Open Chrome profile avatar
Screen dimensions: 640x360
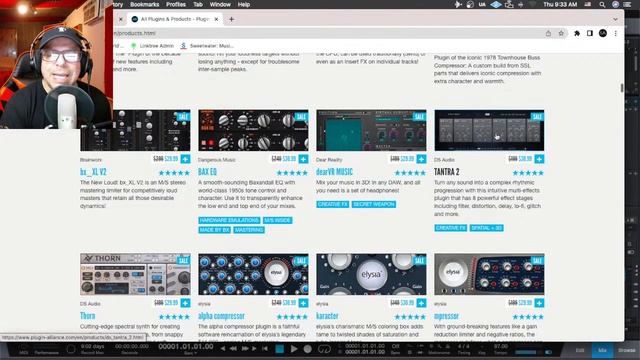[603, 33]
